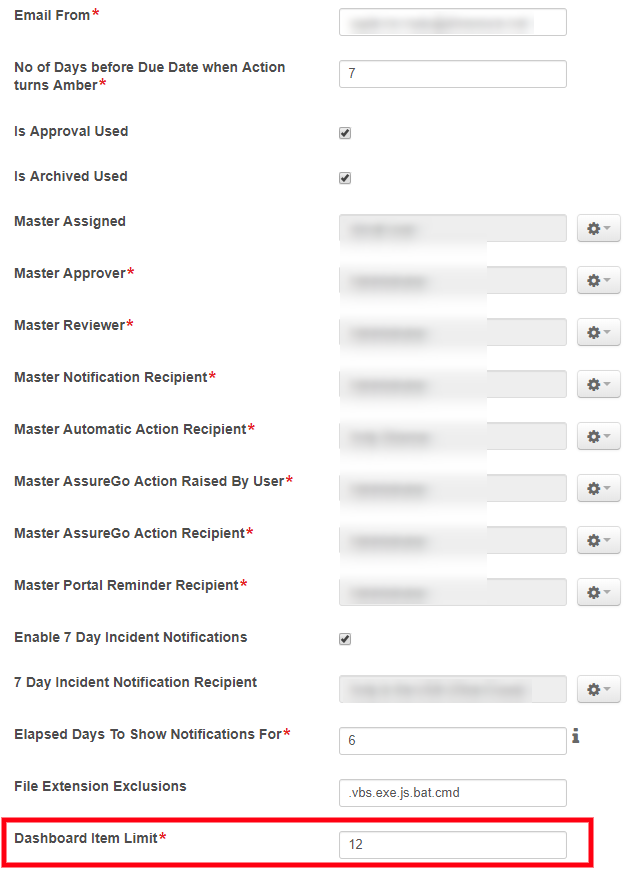Click the Dashboard Item Limit field

pyautogui.click(x=452, y=845)
